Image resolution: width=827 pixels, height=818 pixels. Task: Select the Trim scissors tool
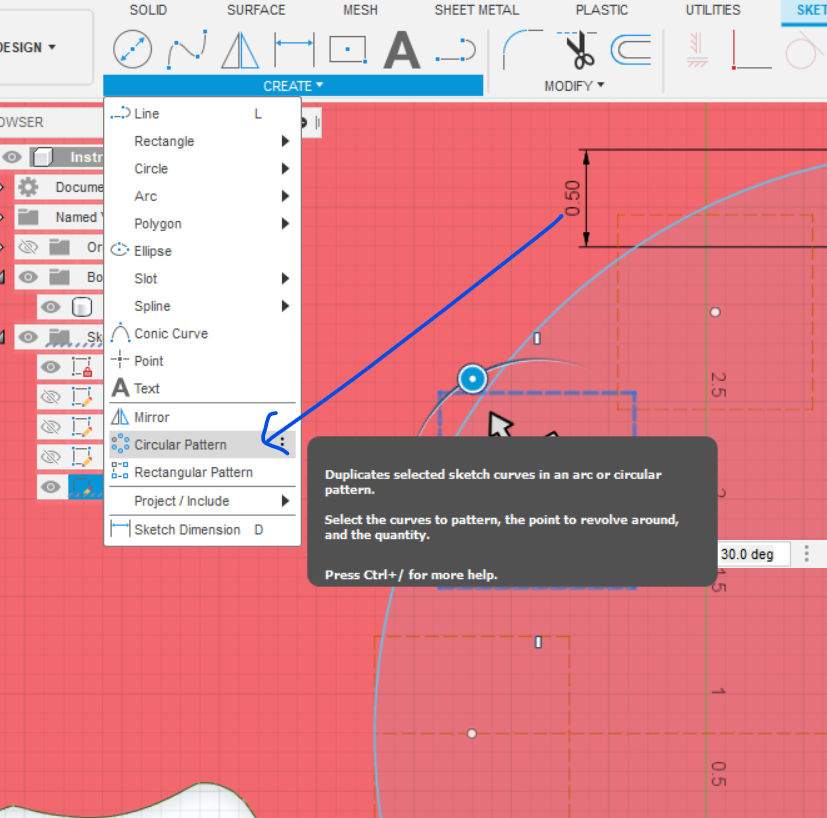[578, 50]
